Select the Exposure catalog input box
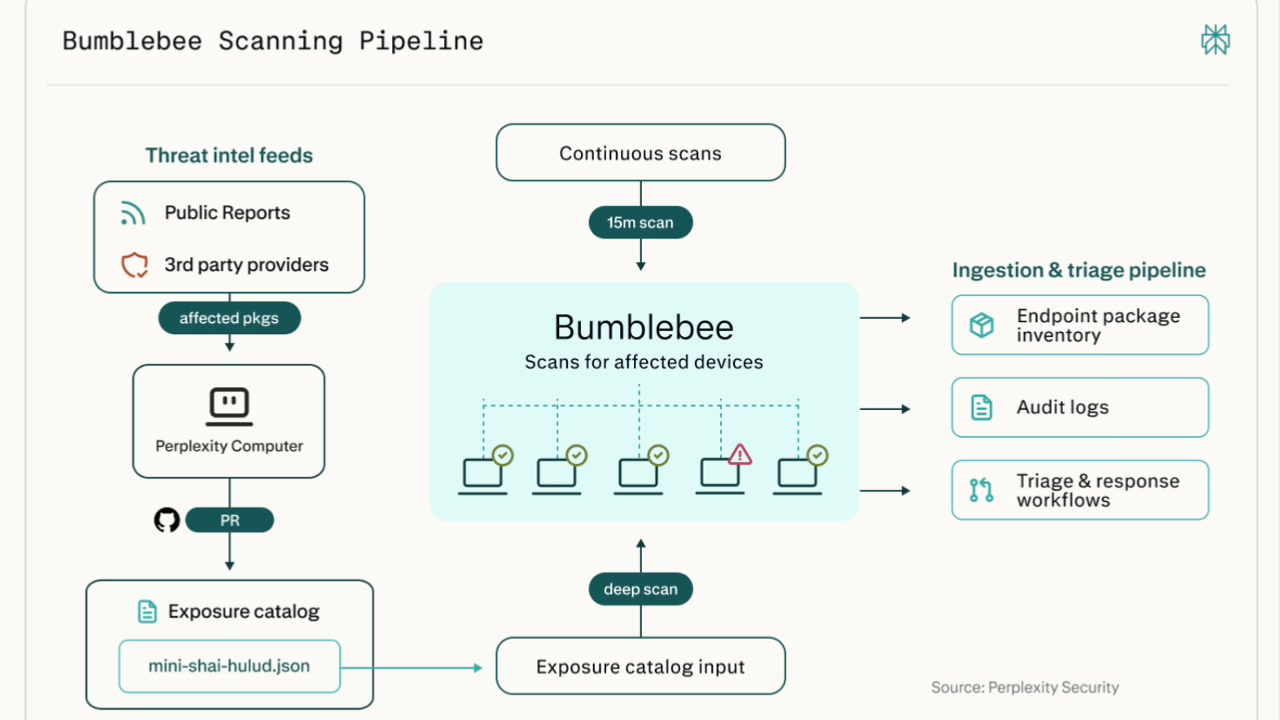 641,667
